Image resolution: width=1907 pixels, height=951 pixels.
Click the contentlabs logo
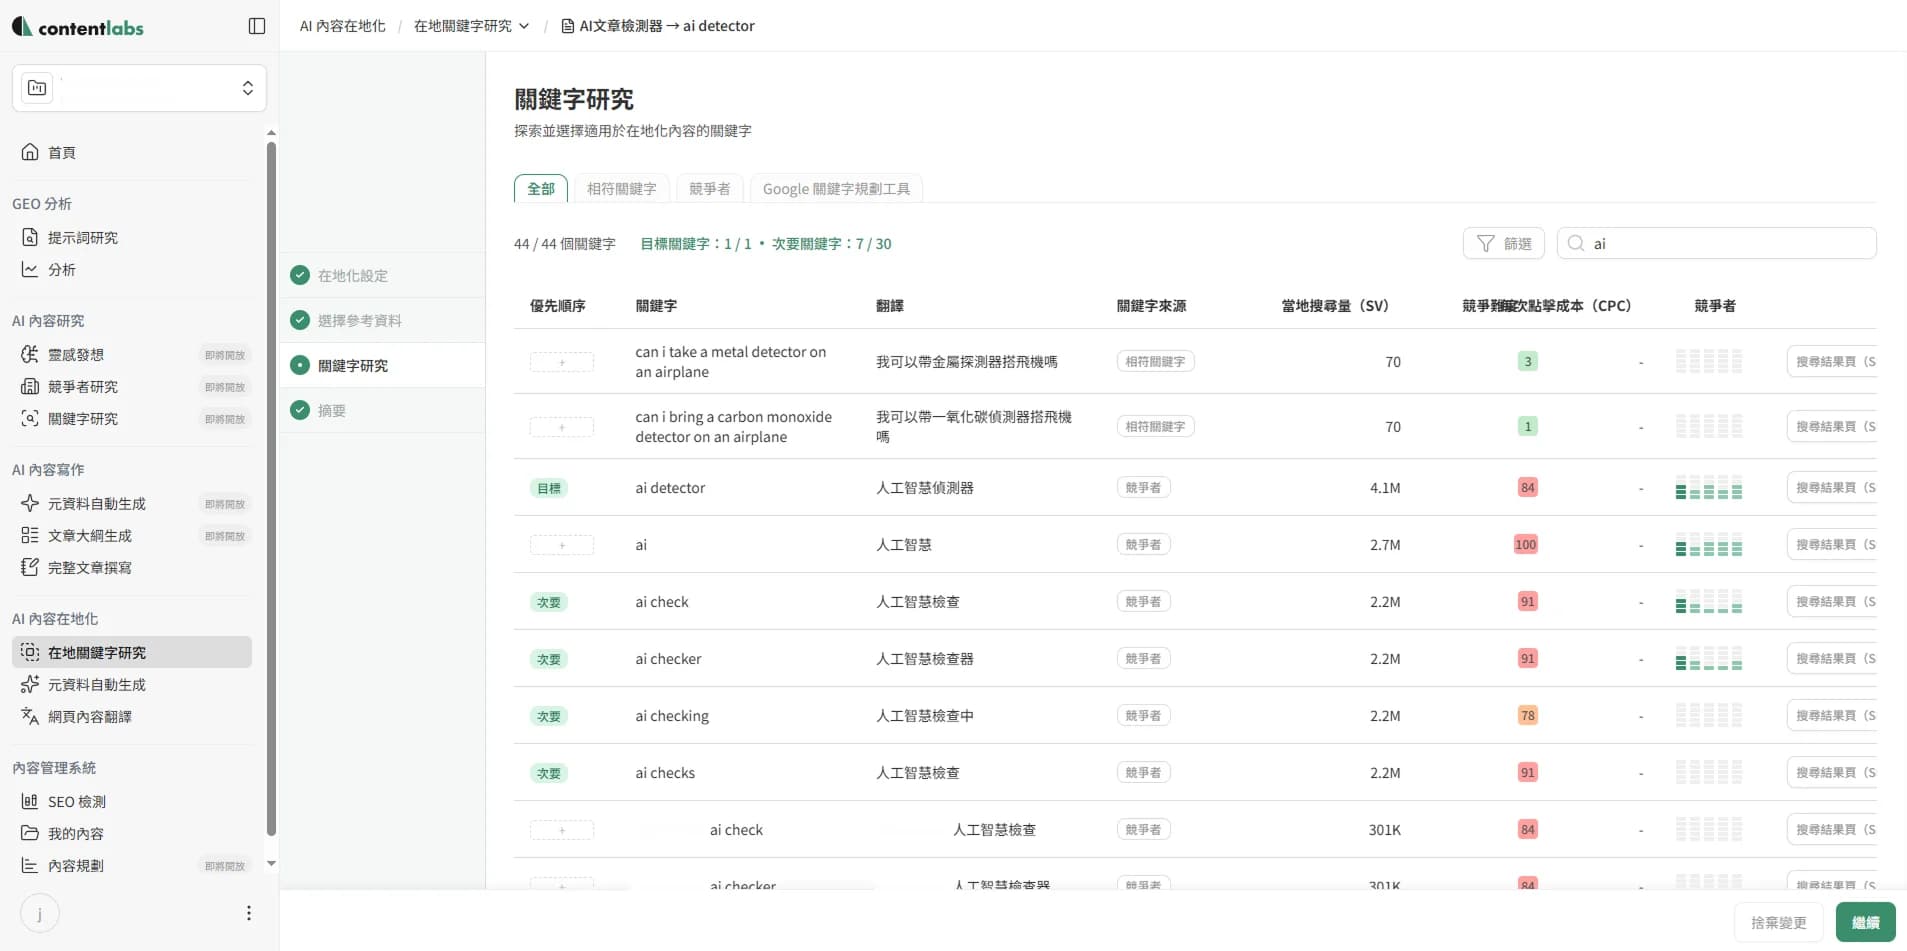pos(79,27)
